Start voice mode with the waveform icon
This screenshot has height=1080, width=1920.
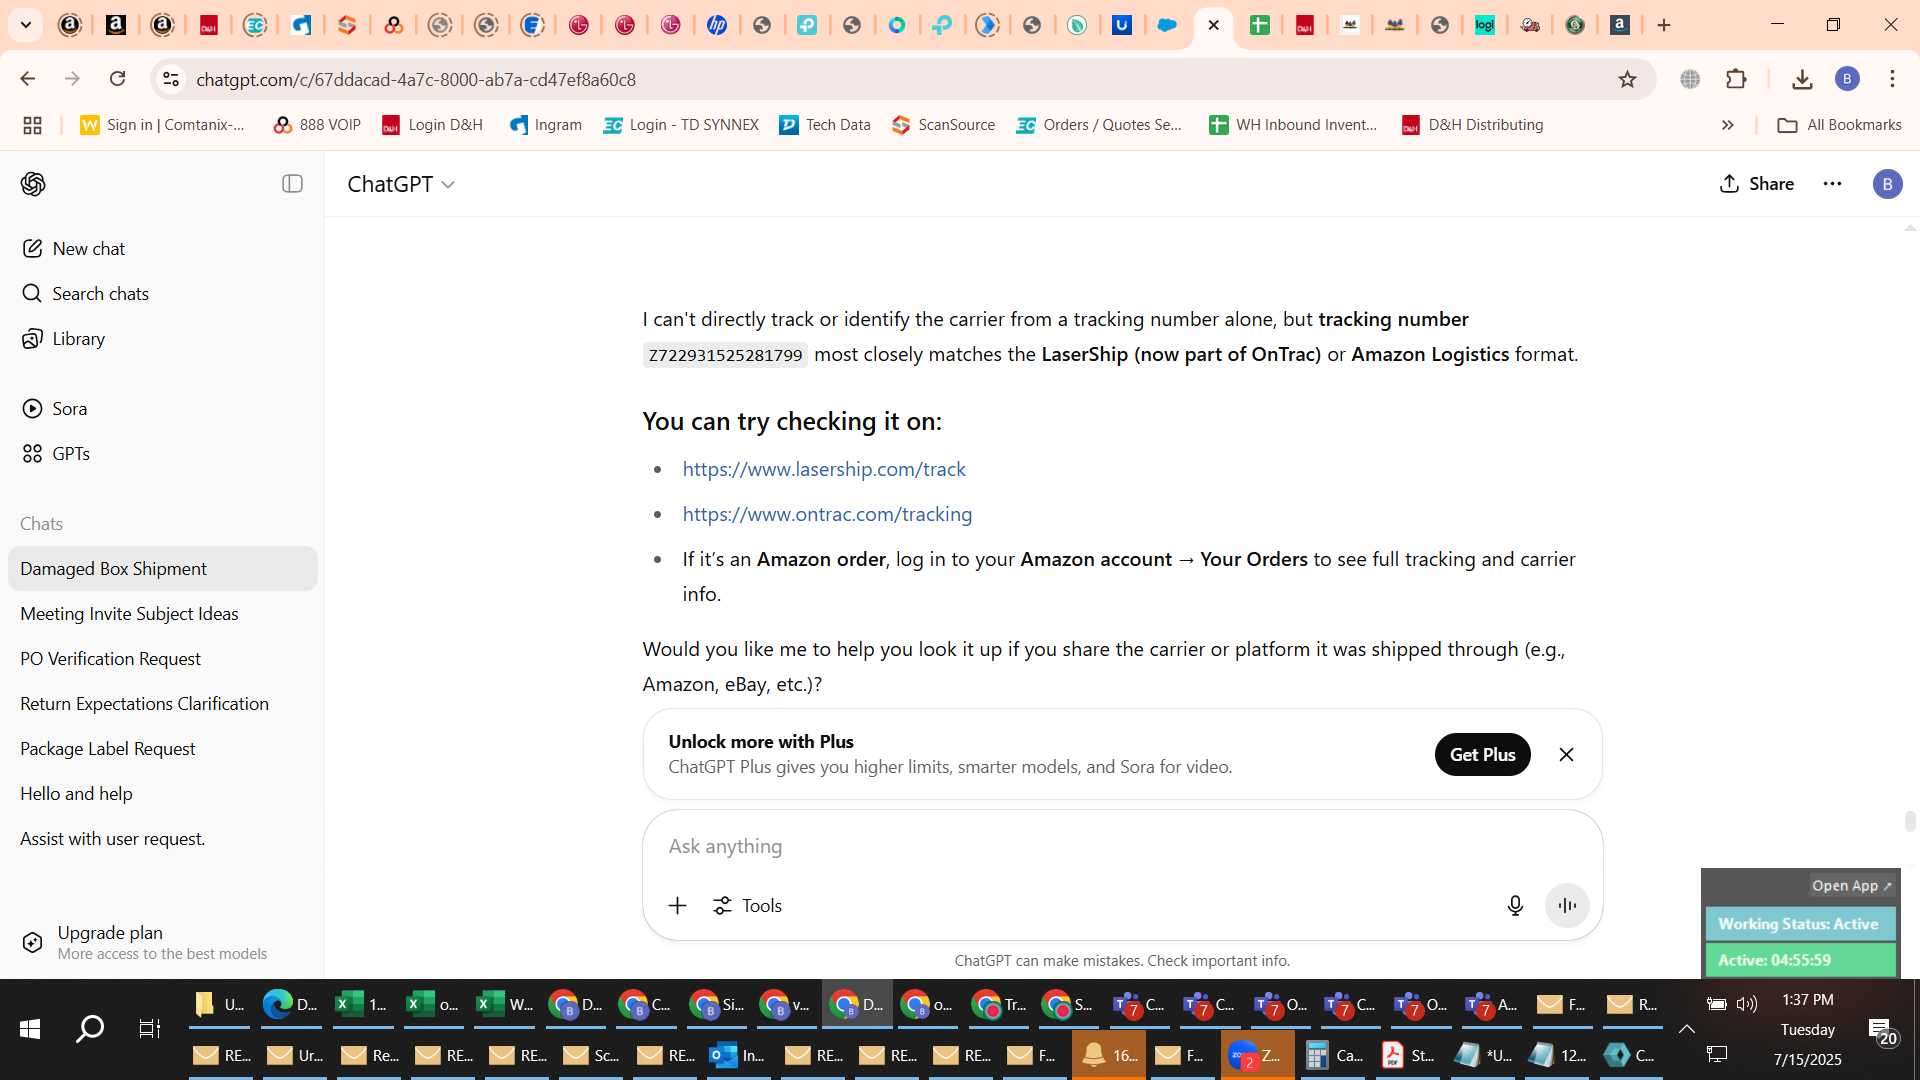[x=1567, y=906]
